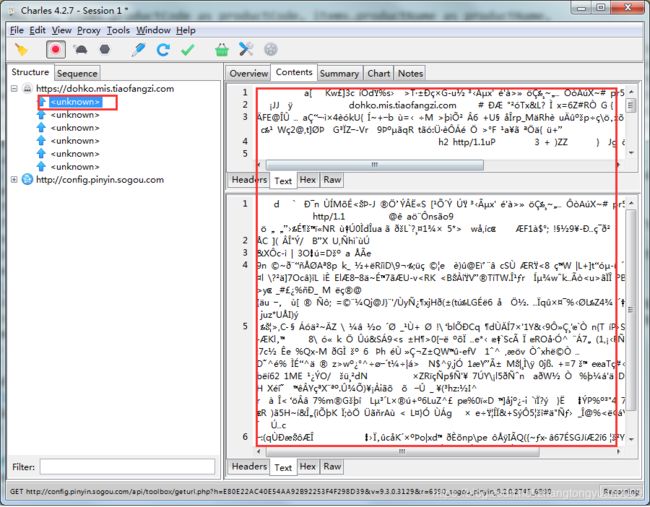Open request pane Headers tab

(x=249, y=180)
